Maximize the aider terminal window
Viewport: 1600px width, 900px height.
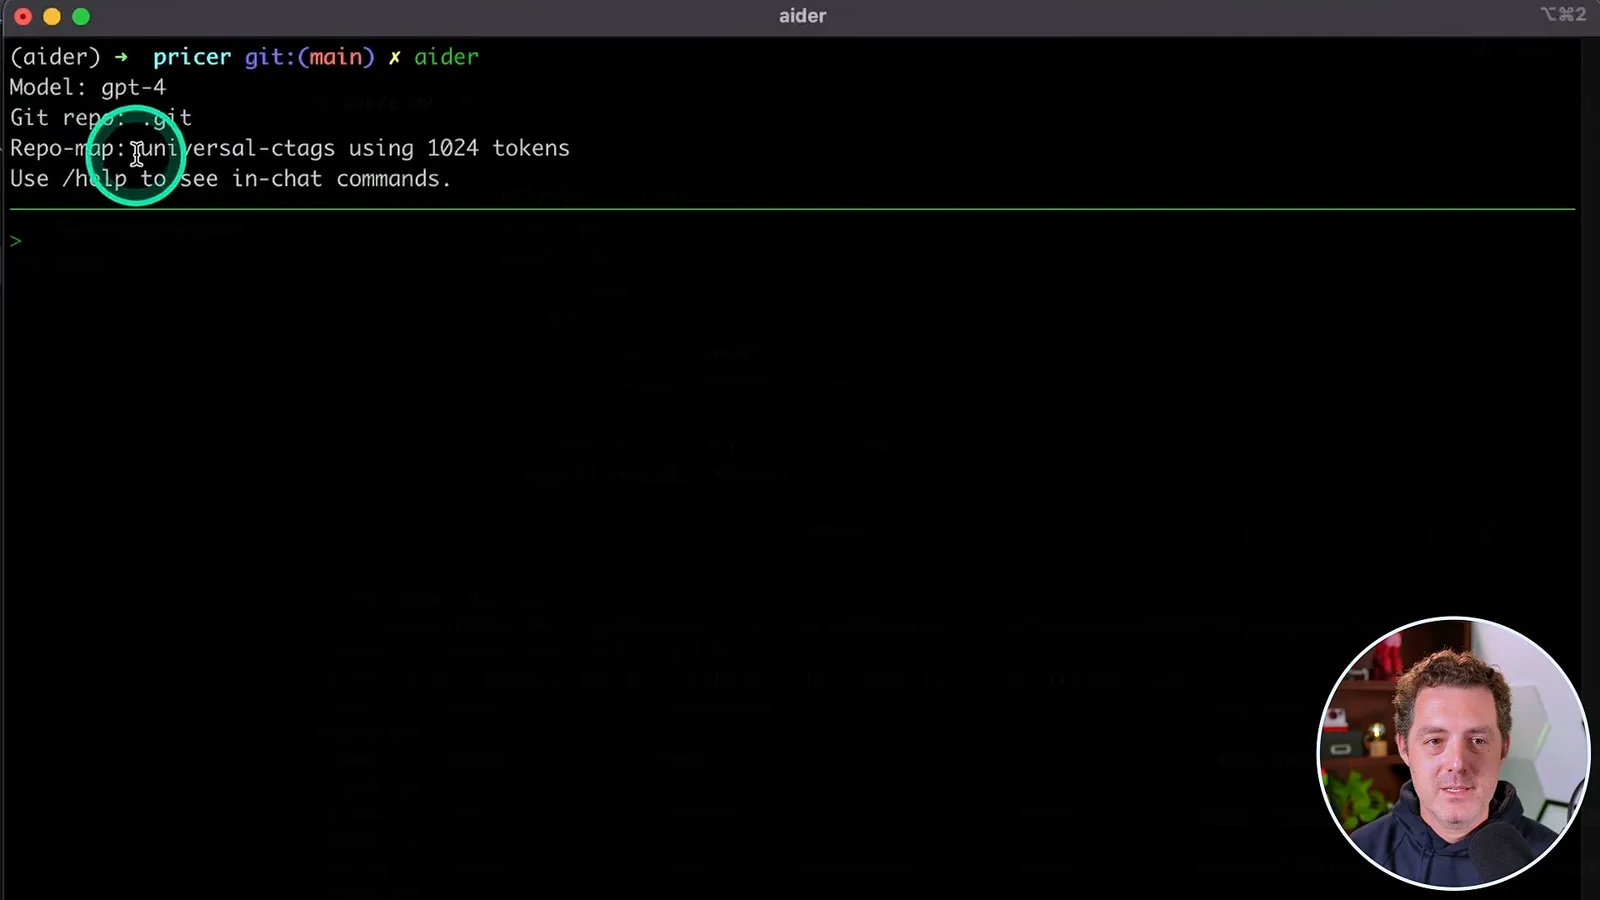(81, 16)
